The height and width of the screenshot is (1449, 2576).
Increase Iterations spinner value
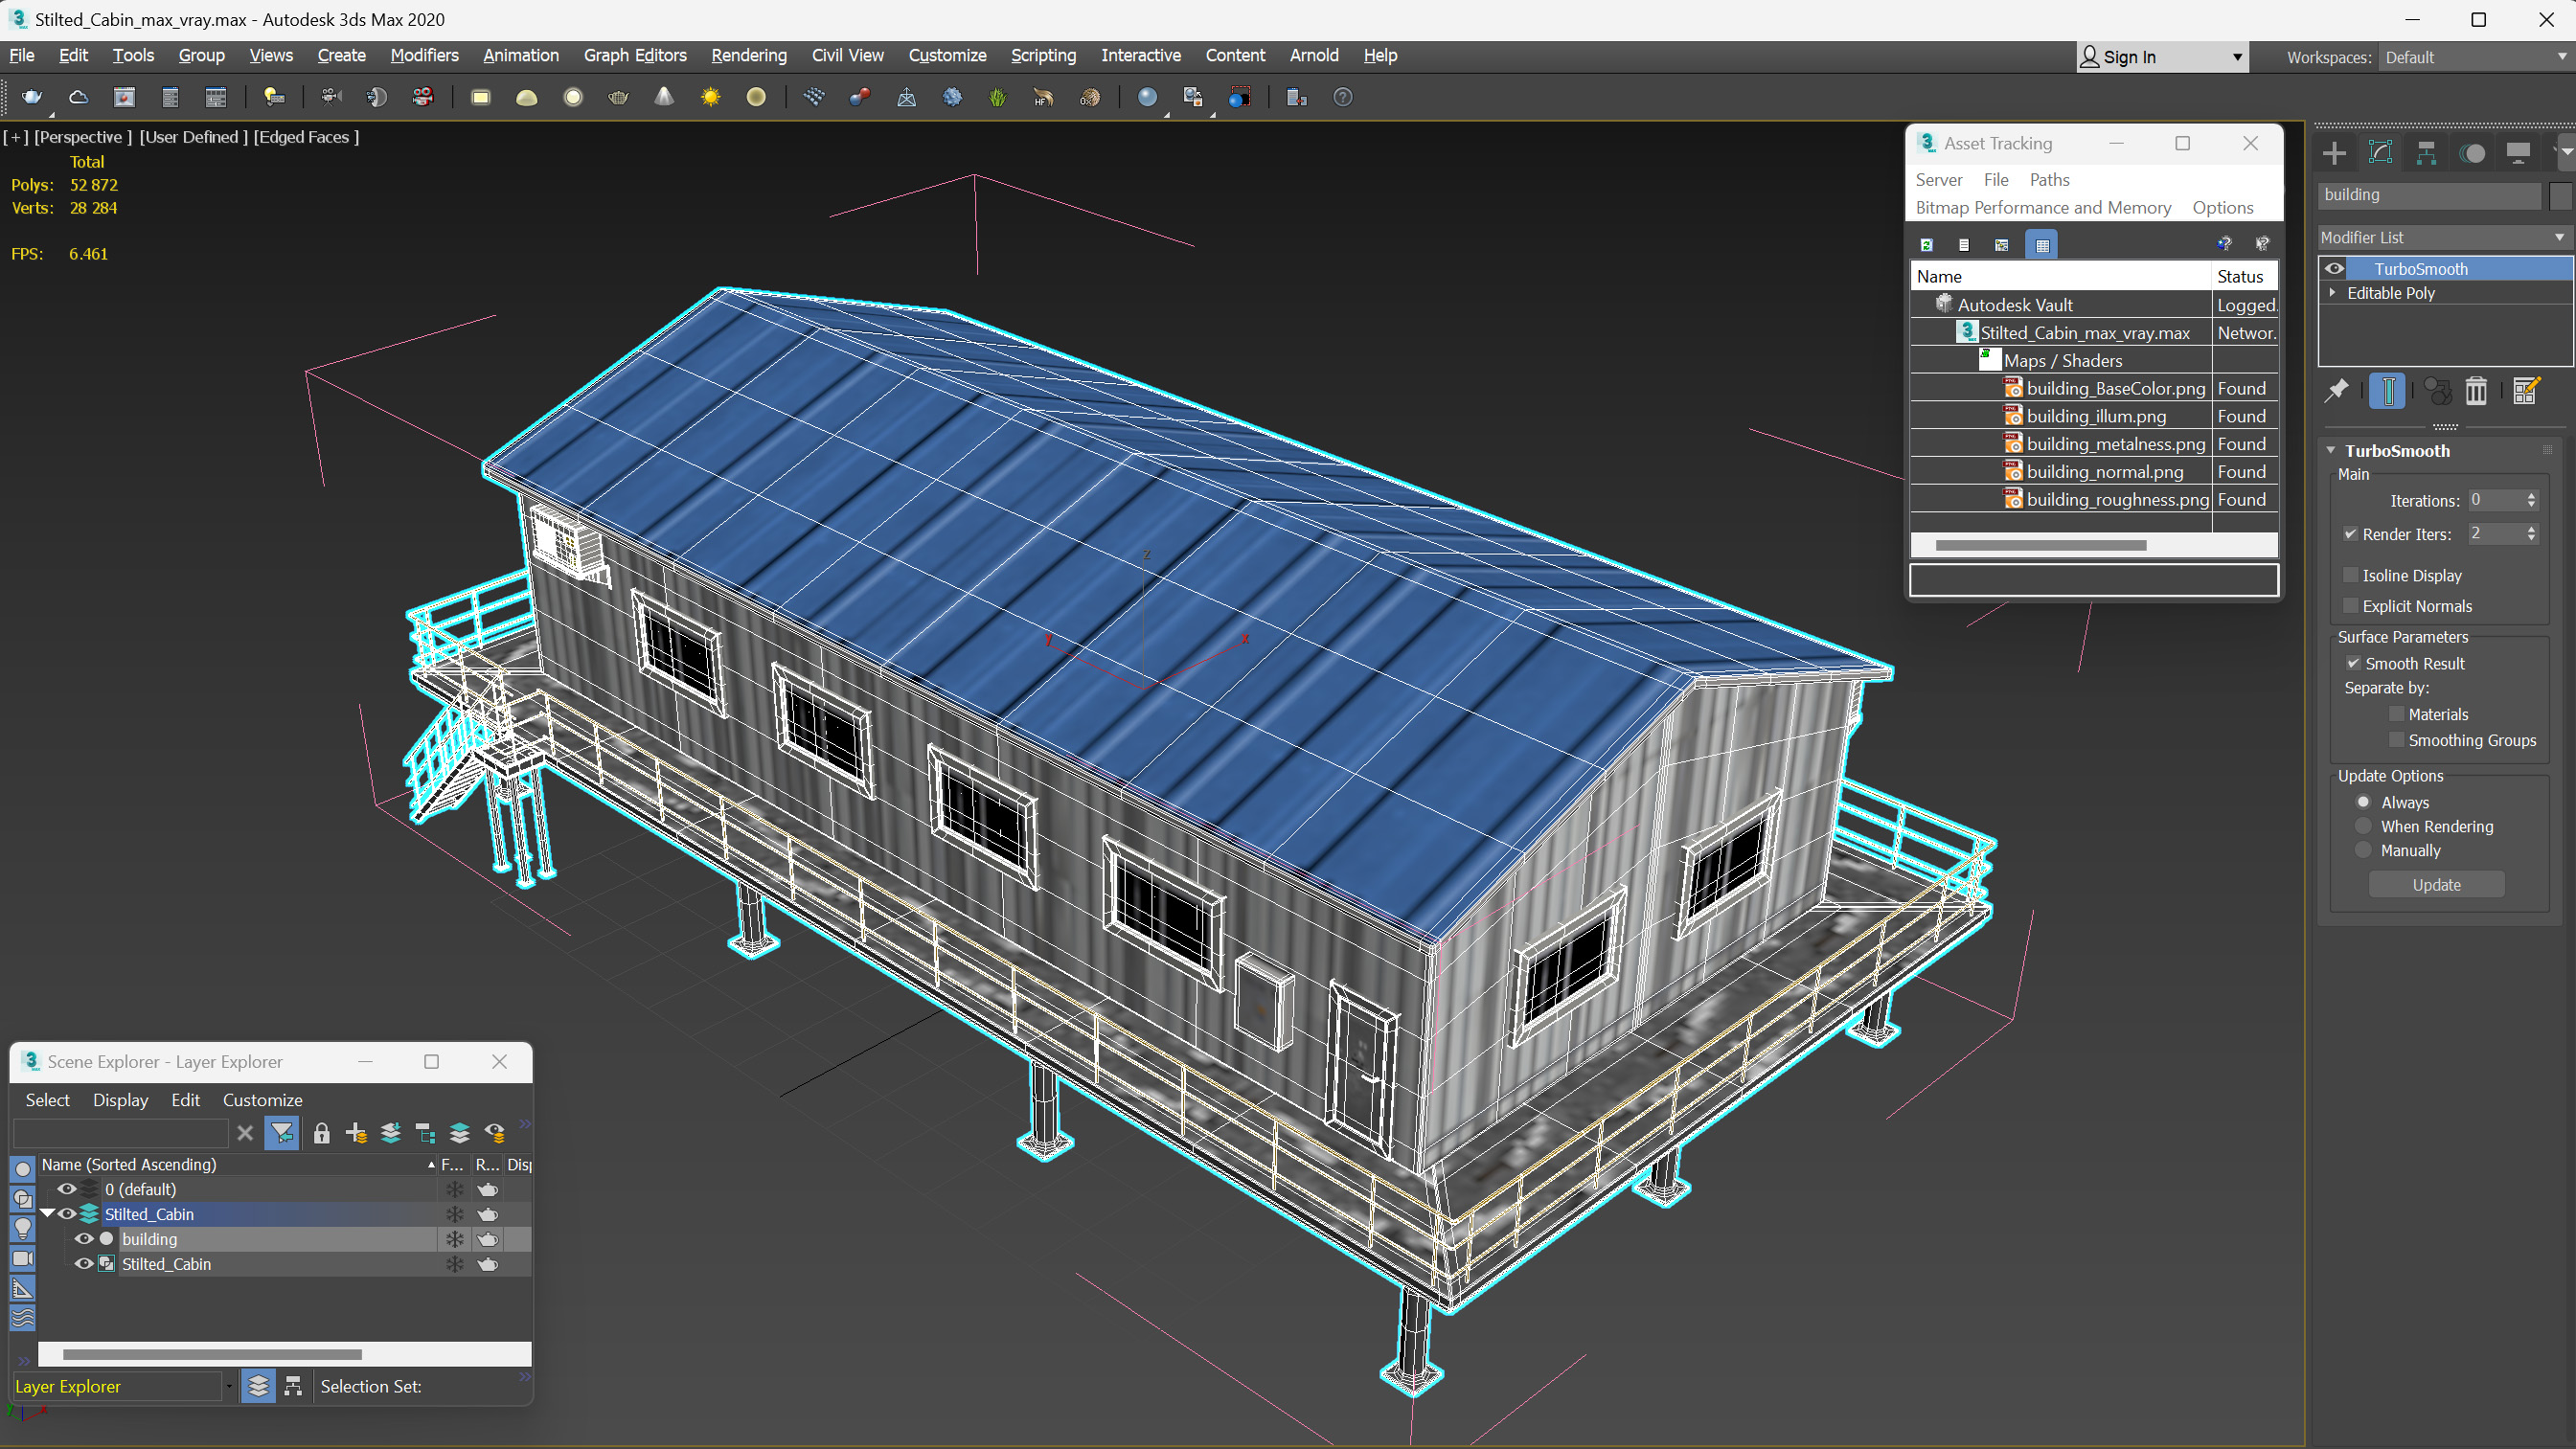pyautogui.click(x=2532, y=496)
